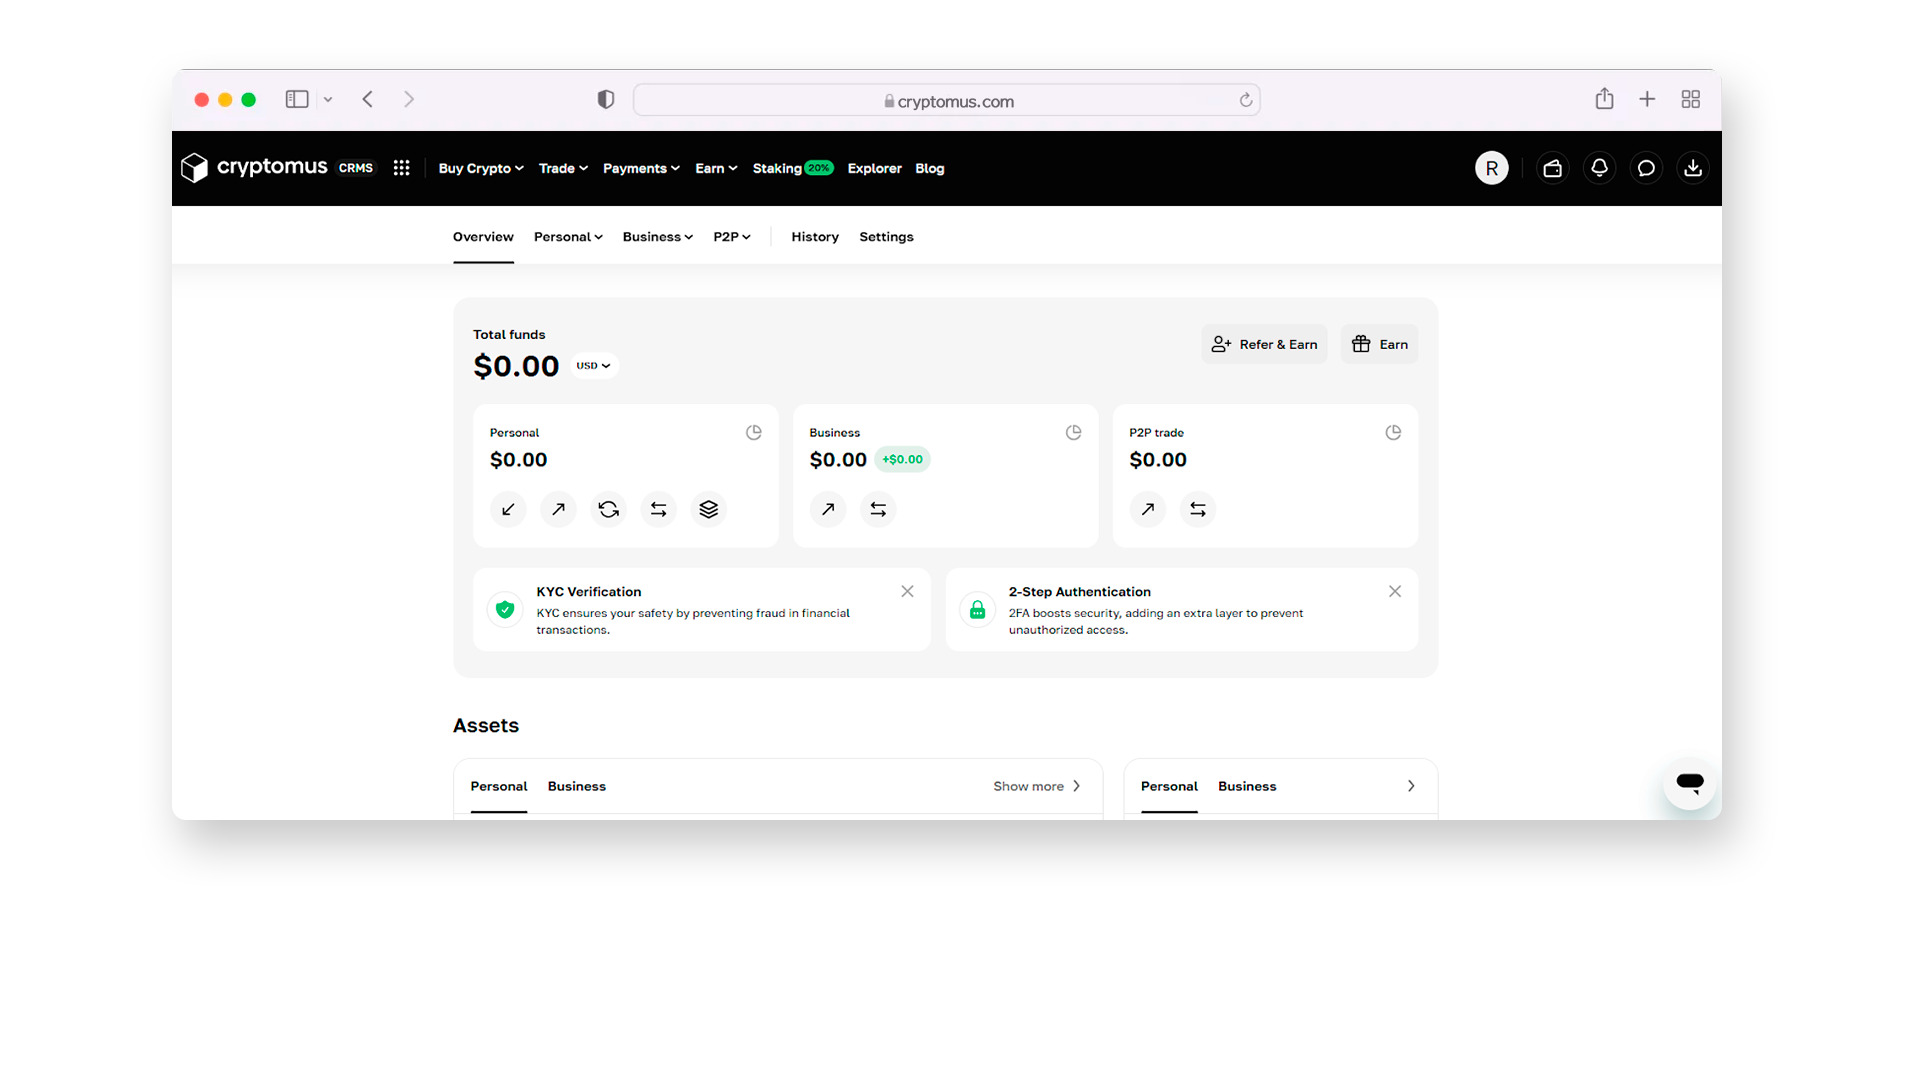The height and width of the screenshot is (1080, 1920).
Task: Expand the Payments dropdown menu
Action: click(641, 168)
